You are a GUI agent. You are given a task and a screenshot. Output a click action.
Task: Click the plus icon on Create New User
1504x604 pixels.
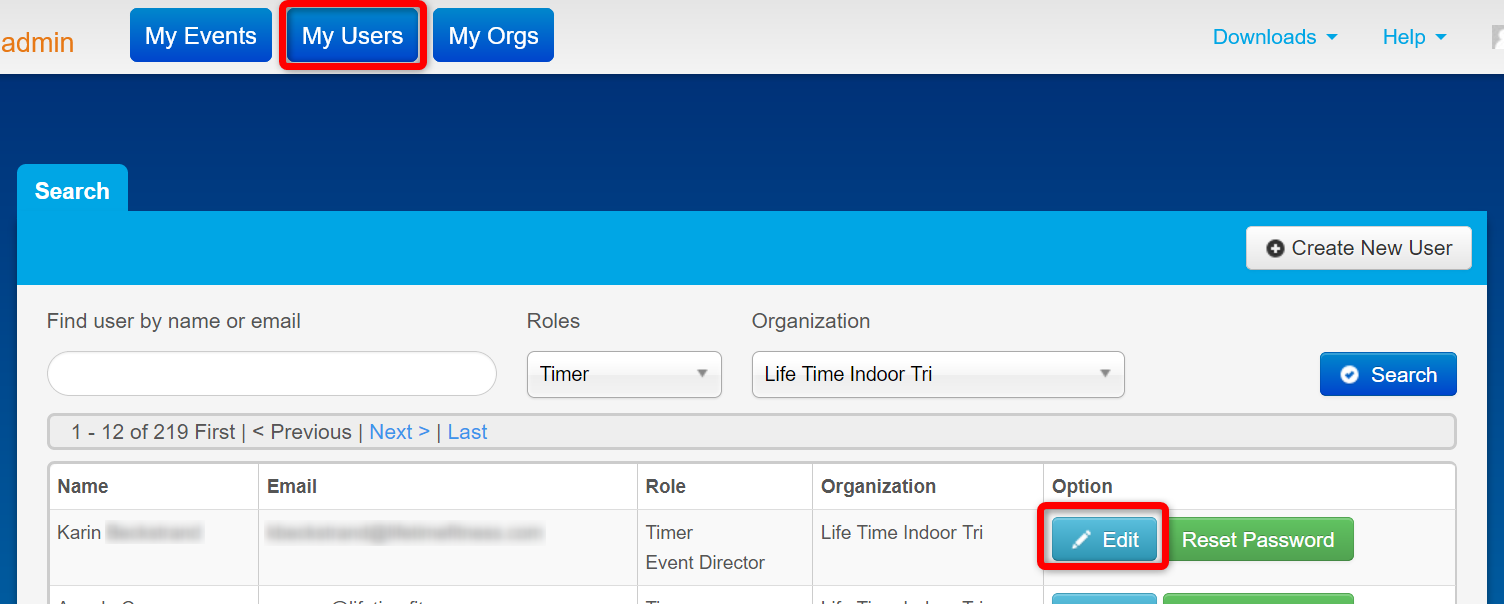coord(1275,249)
